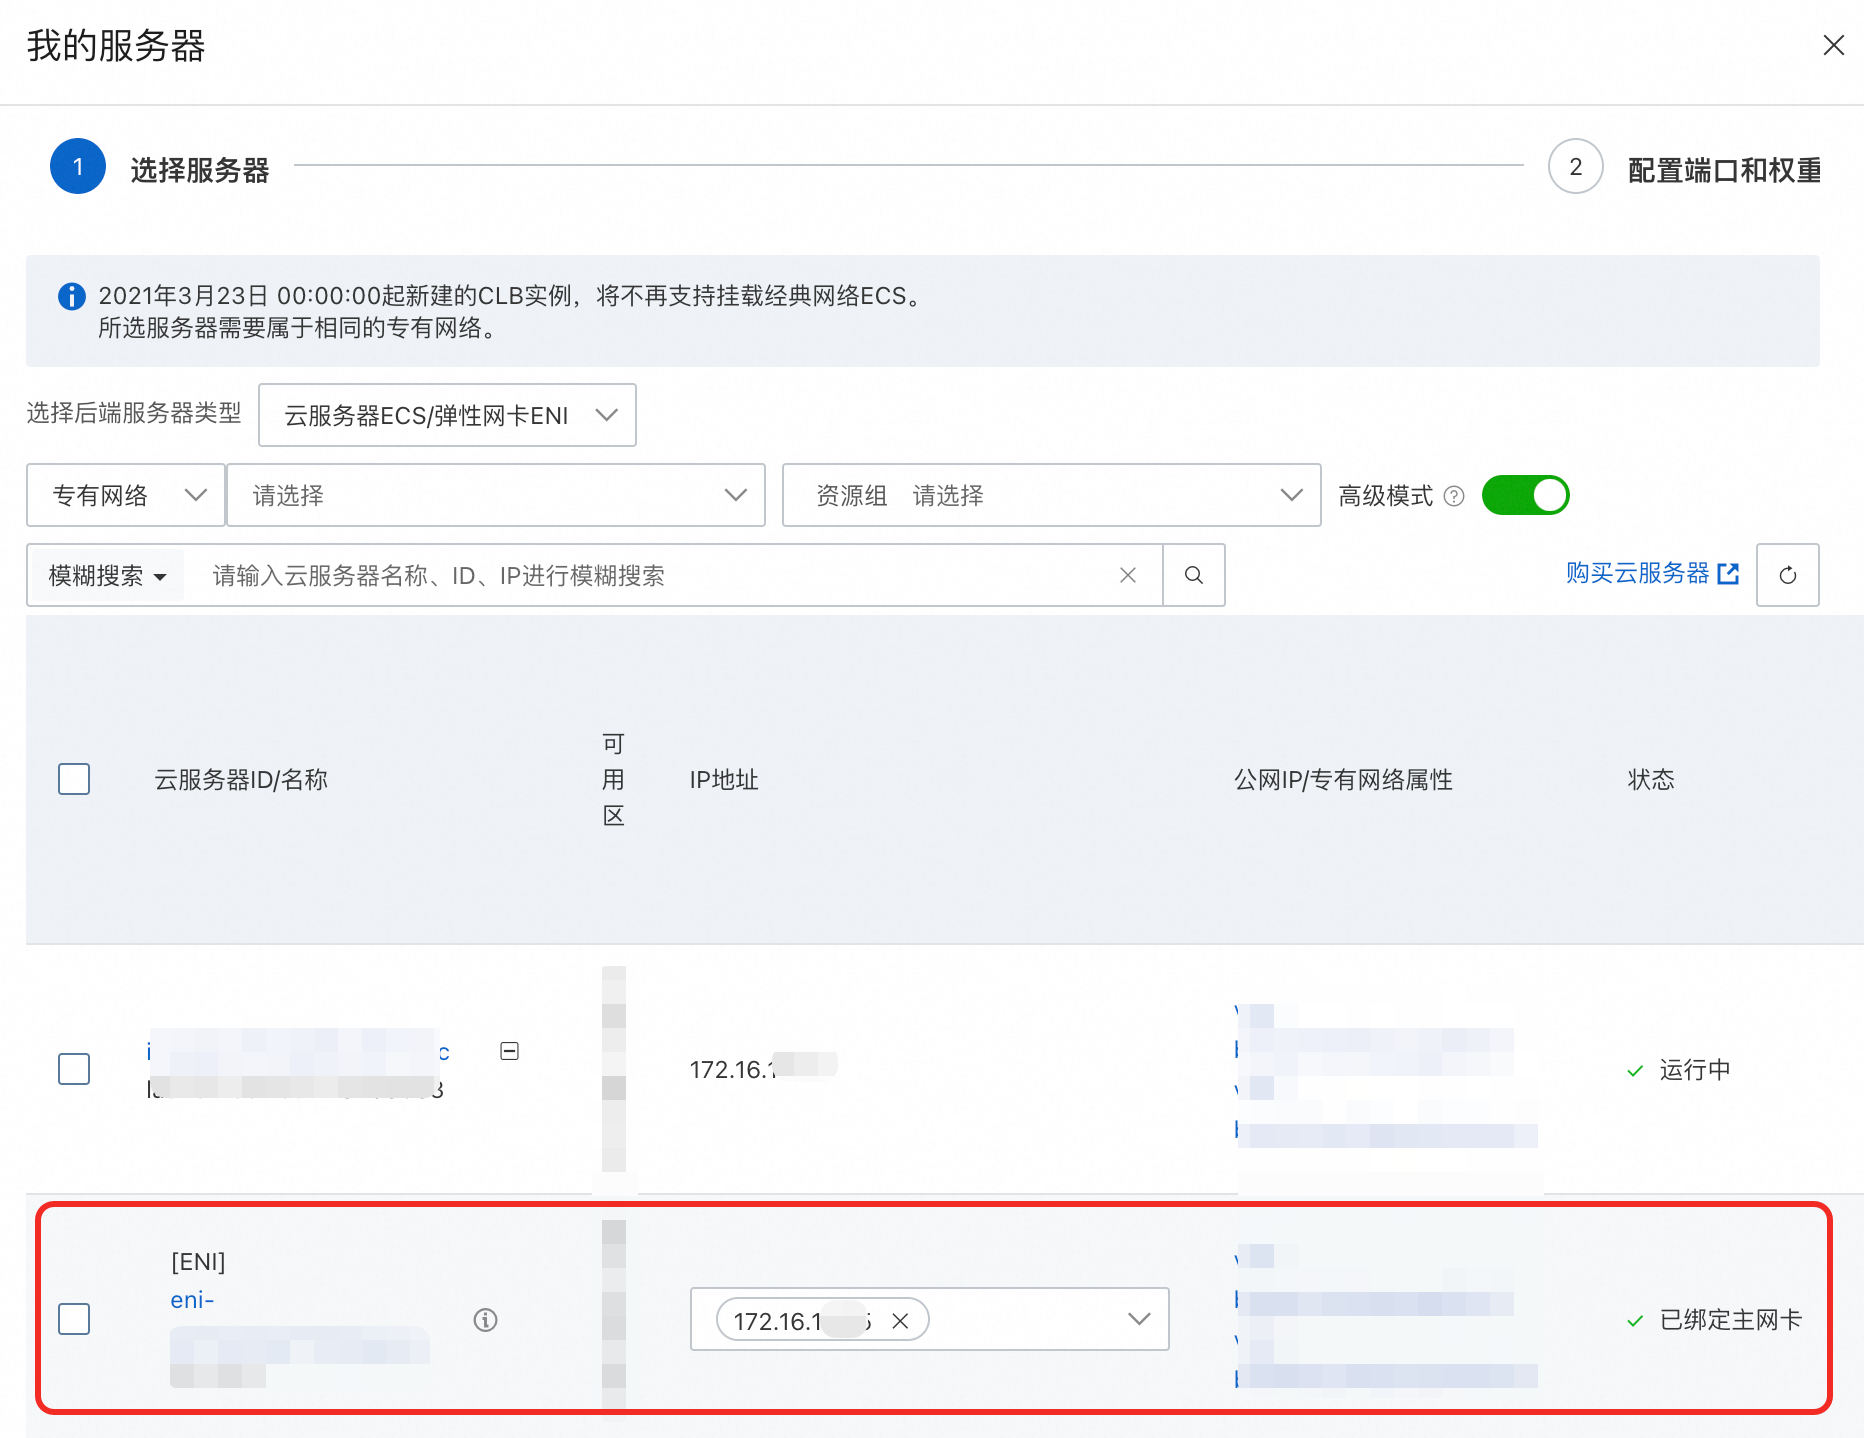Viewport: 1864px width, 1438px height.
Task: Click the [ENI] label
Action: pos(198,1262)
